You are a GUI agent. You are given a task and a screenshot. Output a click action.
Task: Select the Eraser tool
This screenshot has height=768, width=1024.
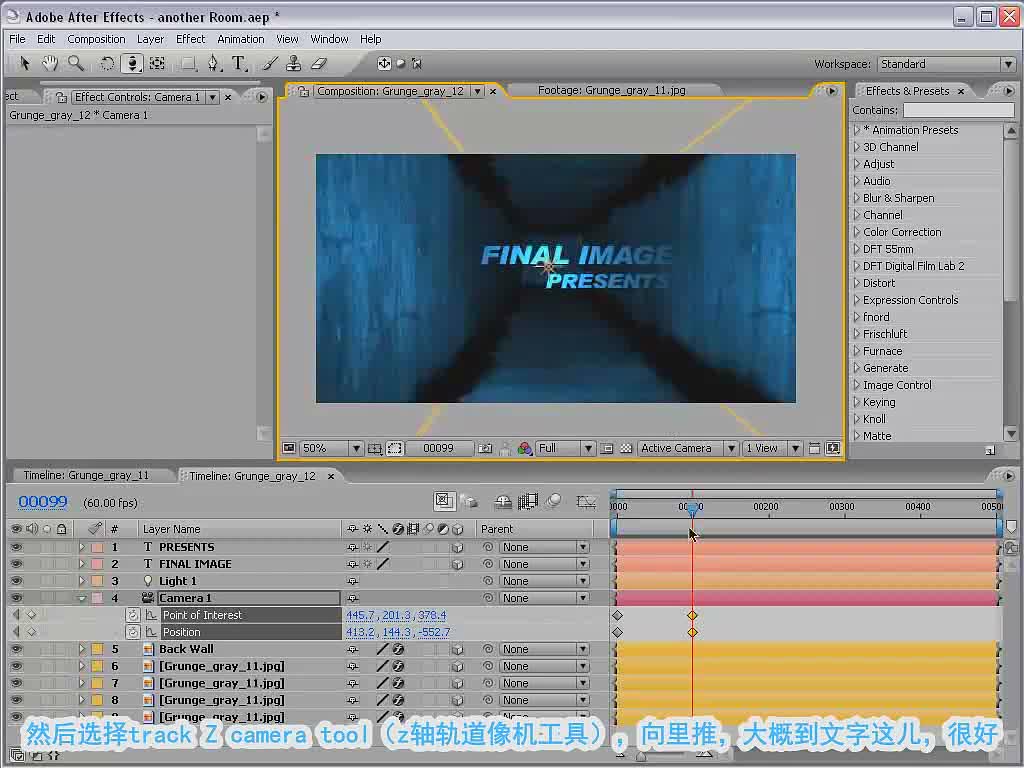pyautogui.click(x=319, y=63)
